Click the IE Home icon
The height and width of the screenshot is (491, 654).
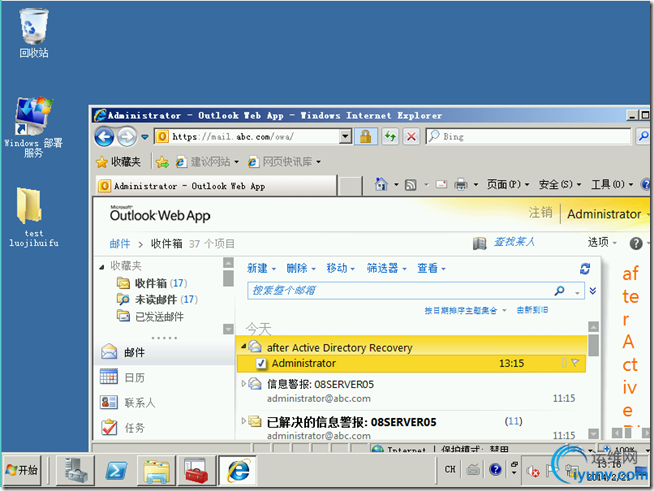(381, 184)
